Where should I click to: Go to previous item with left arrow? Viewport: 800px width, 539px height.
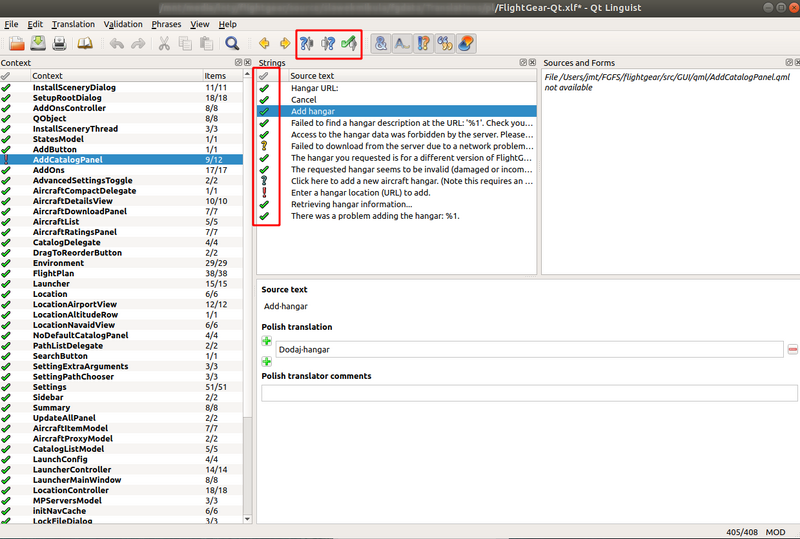(264, 44)
